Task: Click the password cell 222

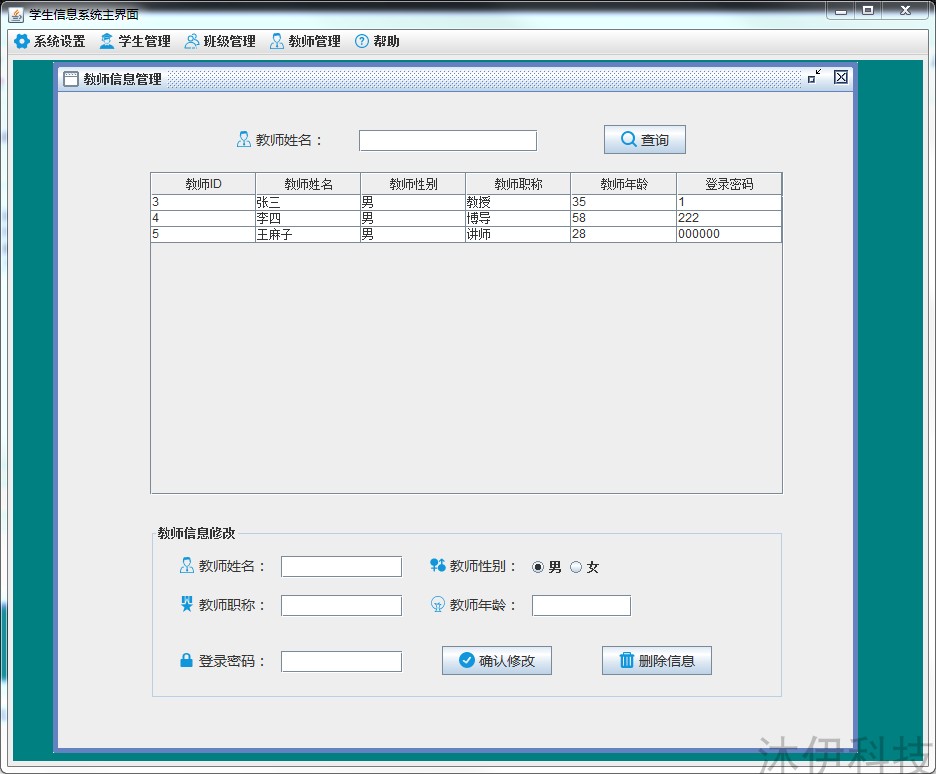Action: [729, 218]
